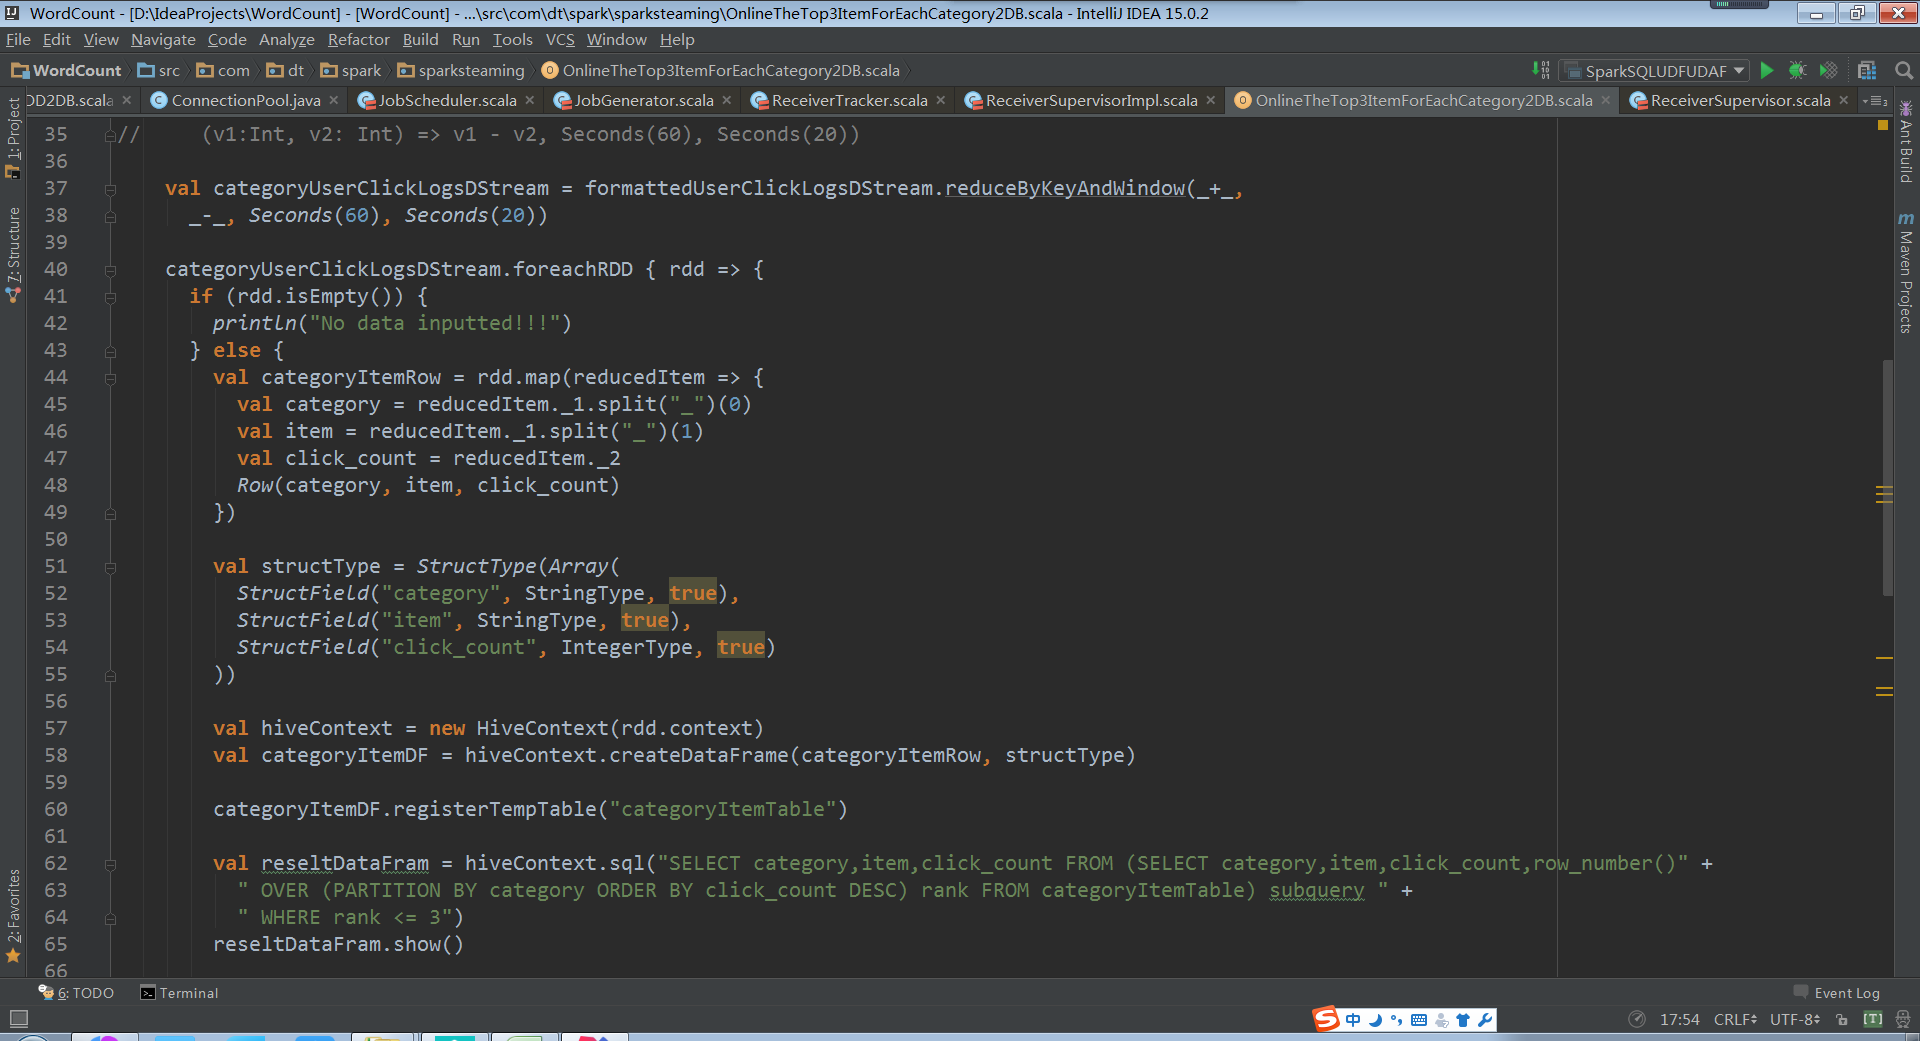Click the spark breadcrumb folder
Viewport: 1920px width, 1041px height.
[351, 70]
